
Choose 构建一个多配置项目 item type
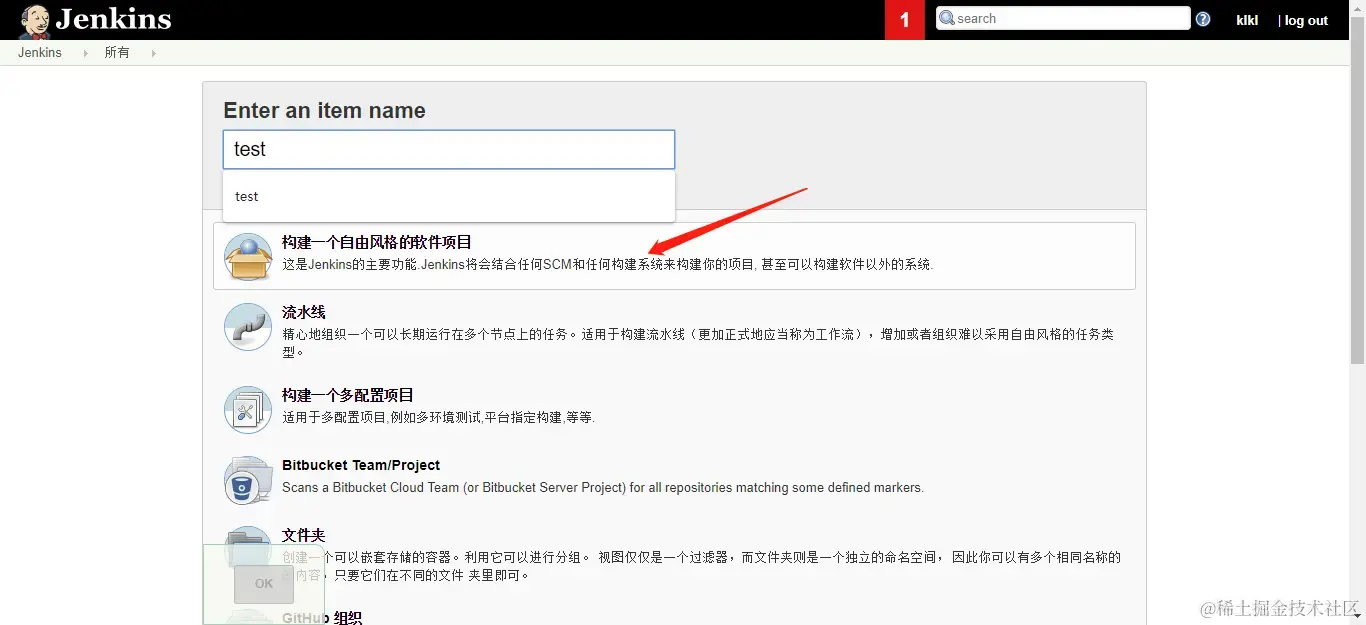pyautogui.click(x=348, y=395)
